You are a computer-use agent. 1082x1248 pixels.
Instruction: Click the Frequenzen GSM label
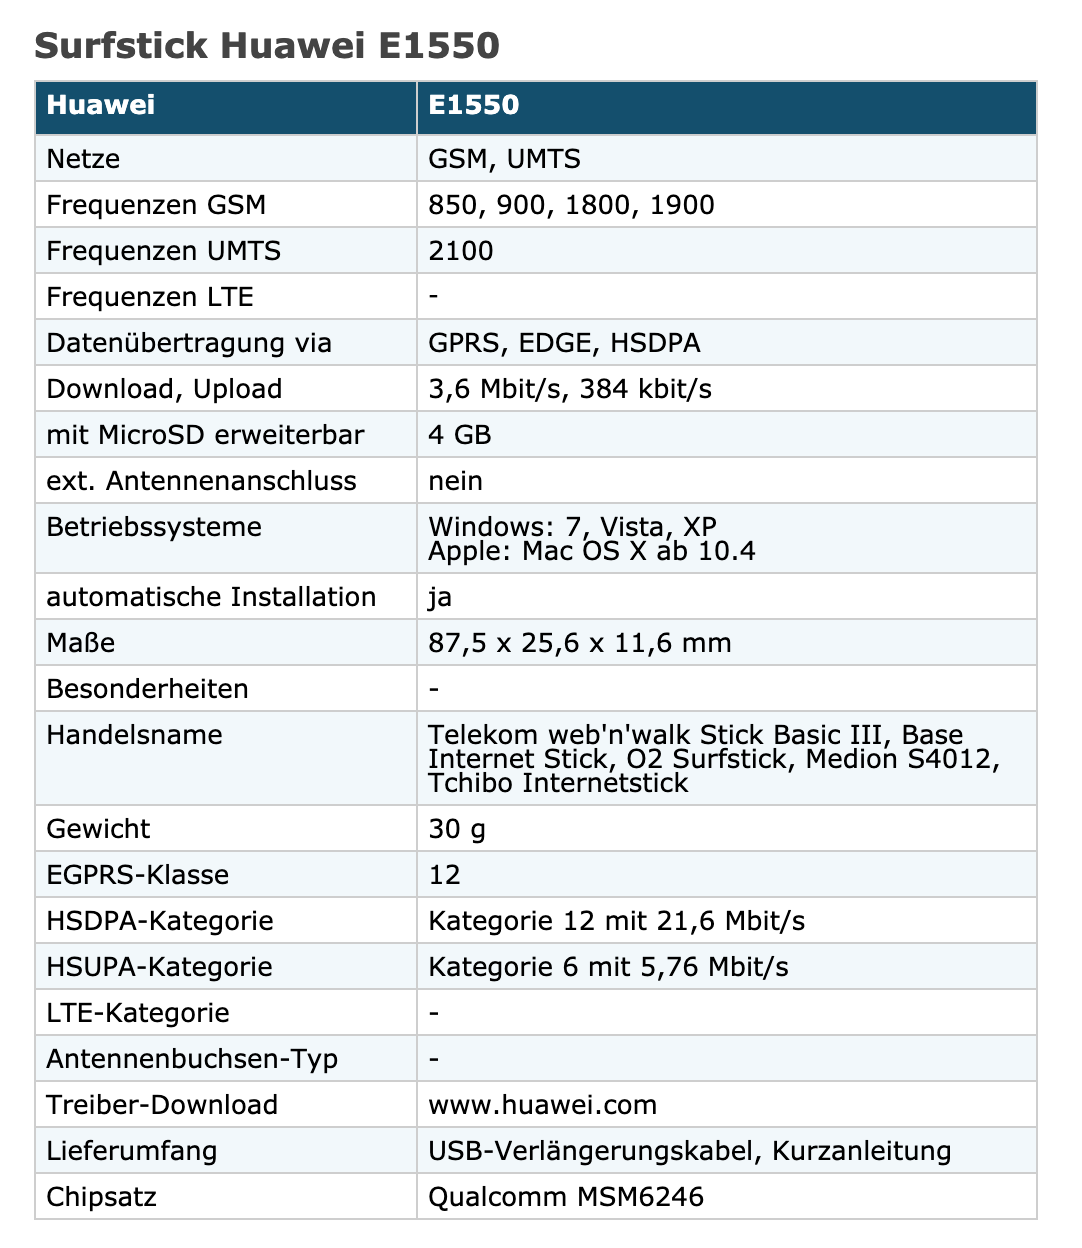[156, 205]
